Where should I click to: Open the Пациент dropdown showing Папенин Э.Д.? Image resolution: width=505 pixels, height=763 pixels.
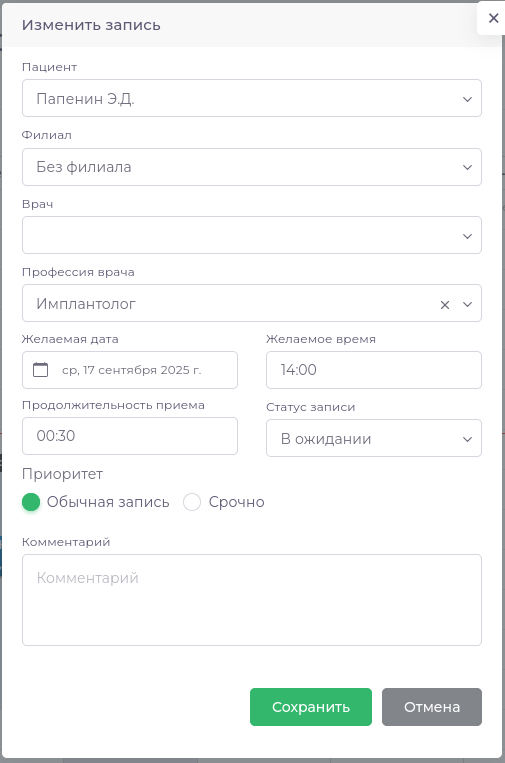point(252,98)
